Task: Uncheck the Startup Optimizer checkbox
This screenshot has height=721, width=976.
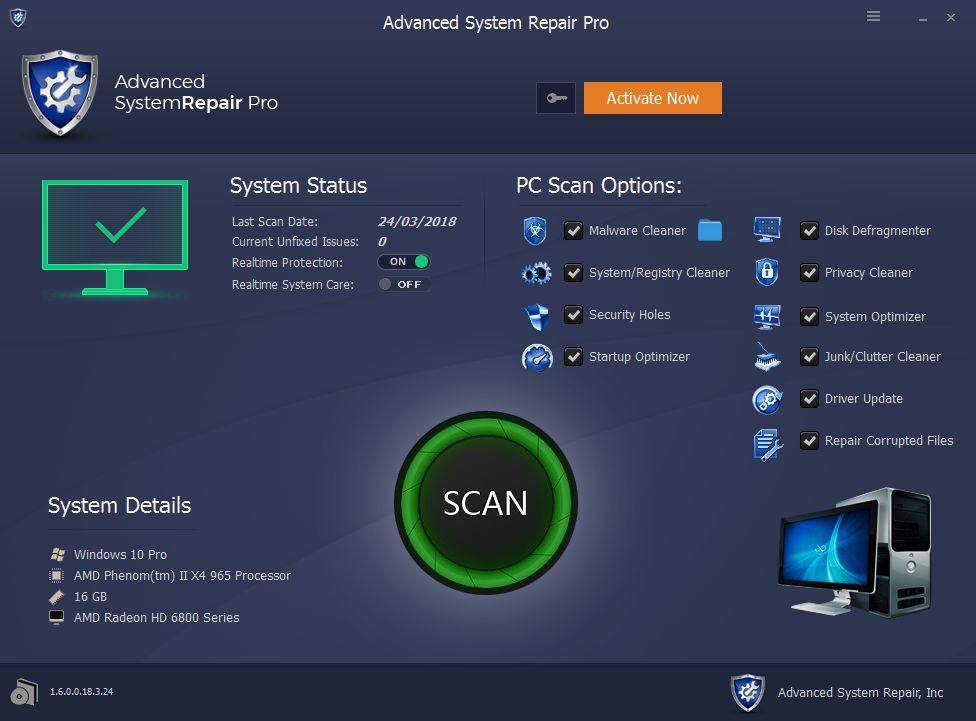Action: [573, 357]
